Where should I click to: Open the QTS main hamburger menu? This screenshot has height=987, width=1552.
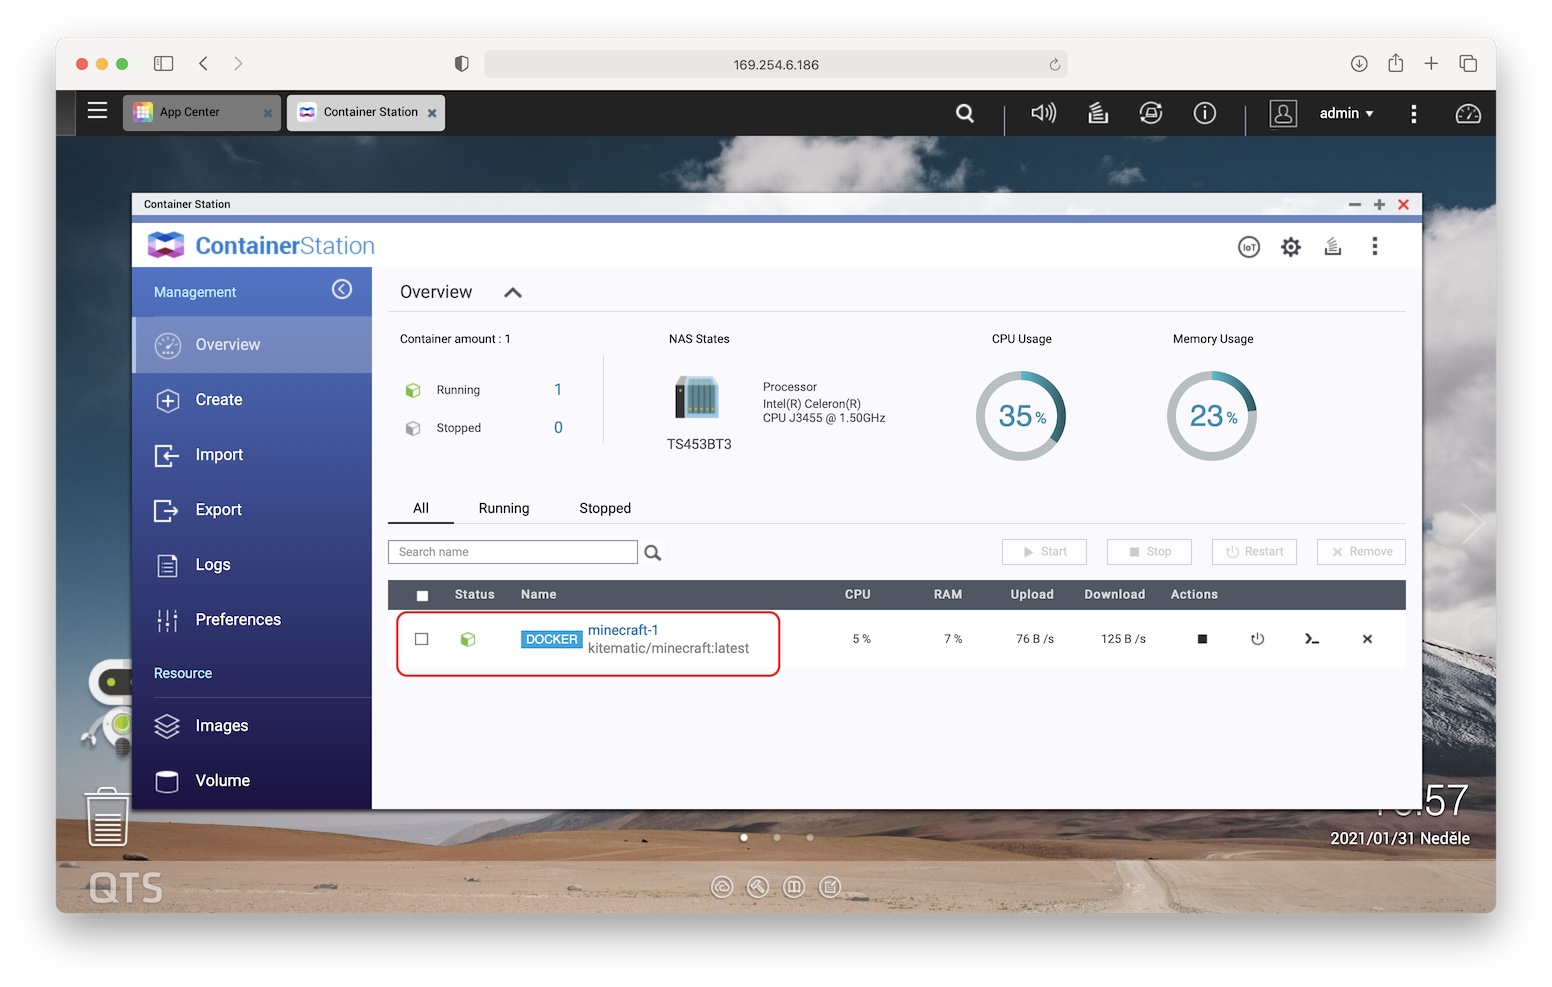(x=97, y=111)
